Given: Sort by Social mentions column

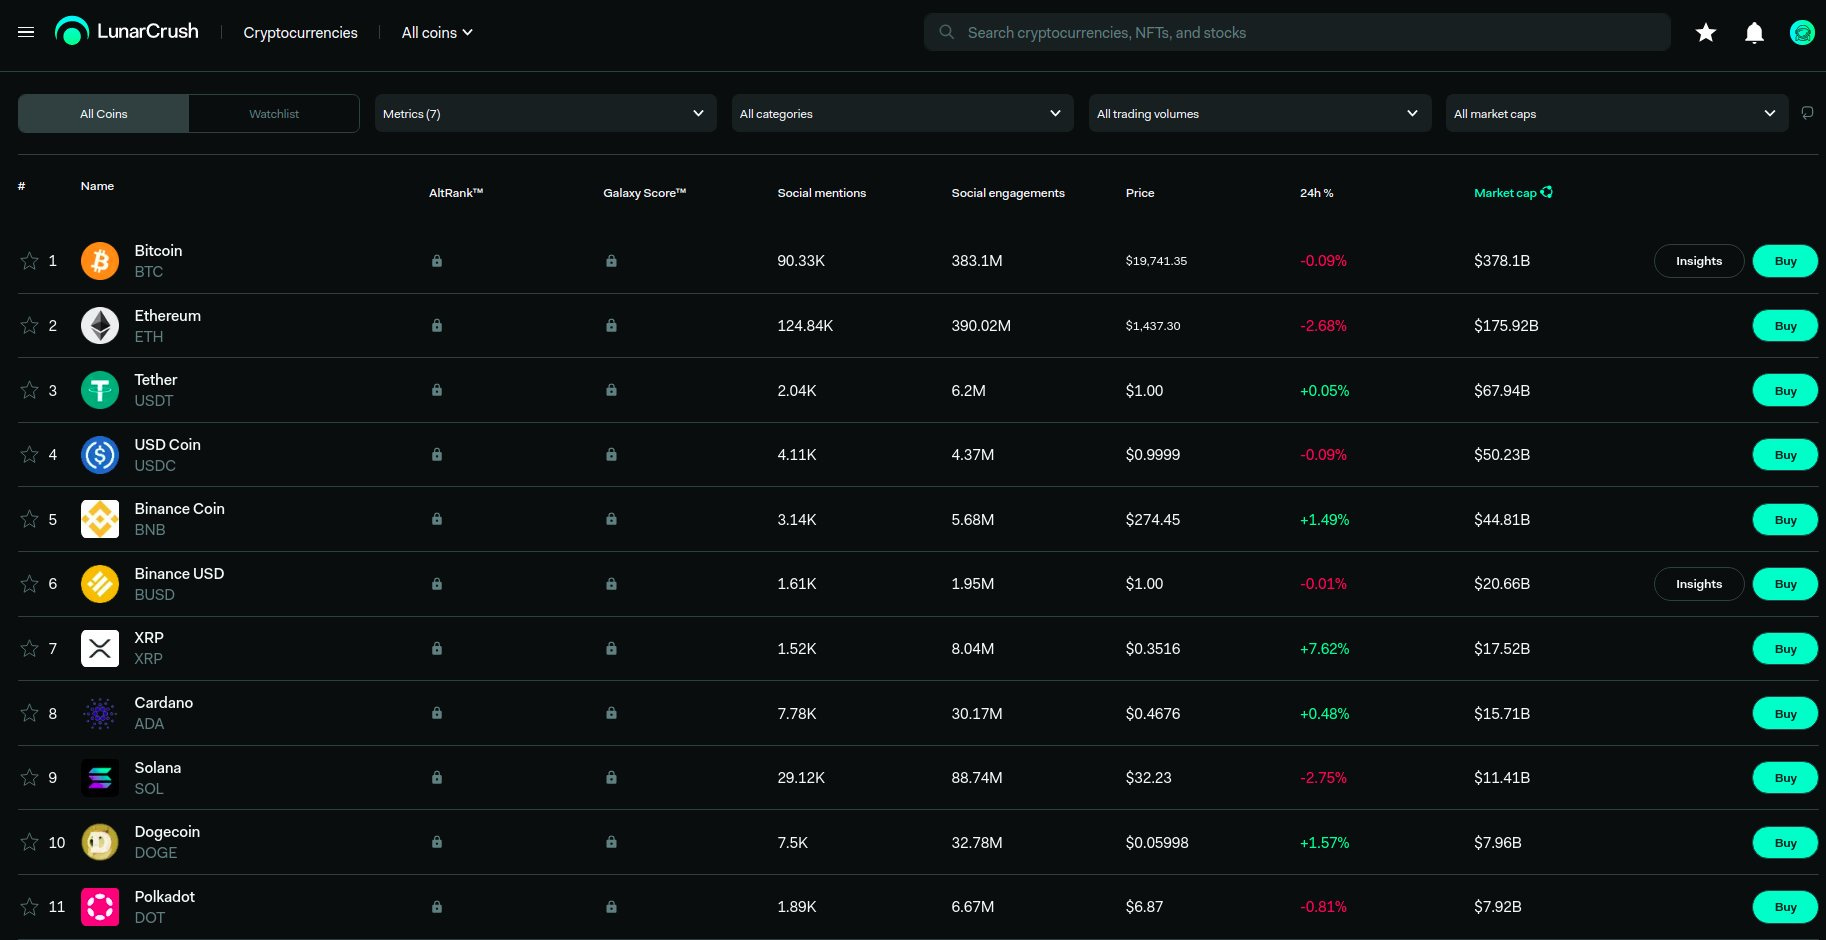Looking at the screenshot, I should 822,193.
